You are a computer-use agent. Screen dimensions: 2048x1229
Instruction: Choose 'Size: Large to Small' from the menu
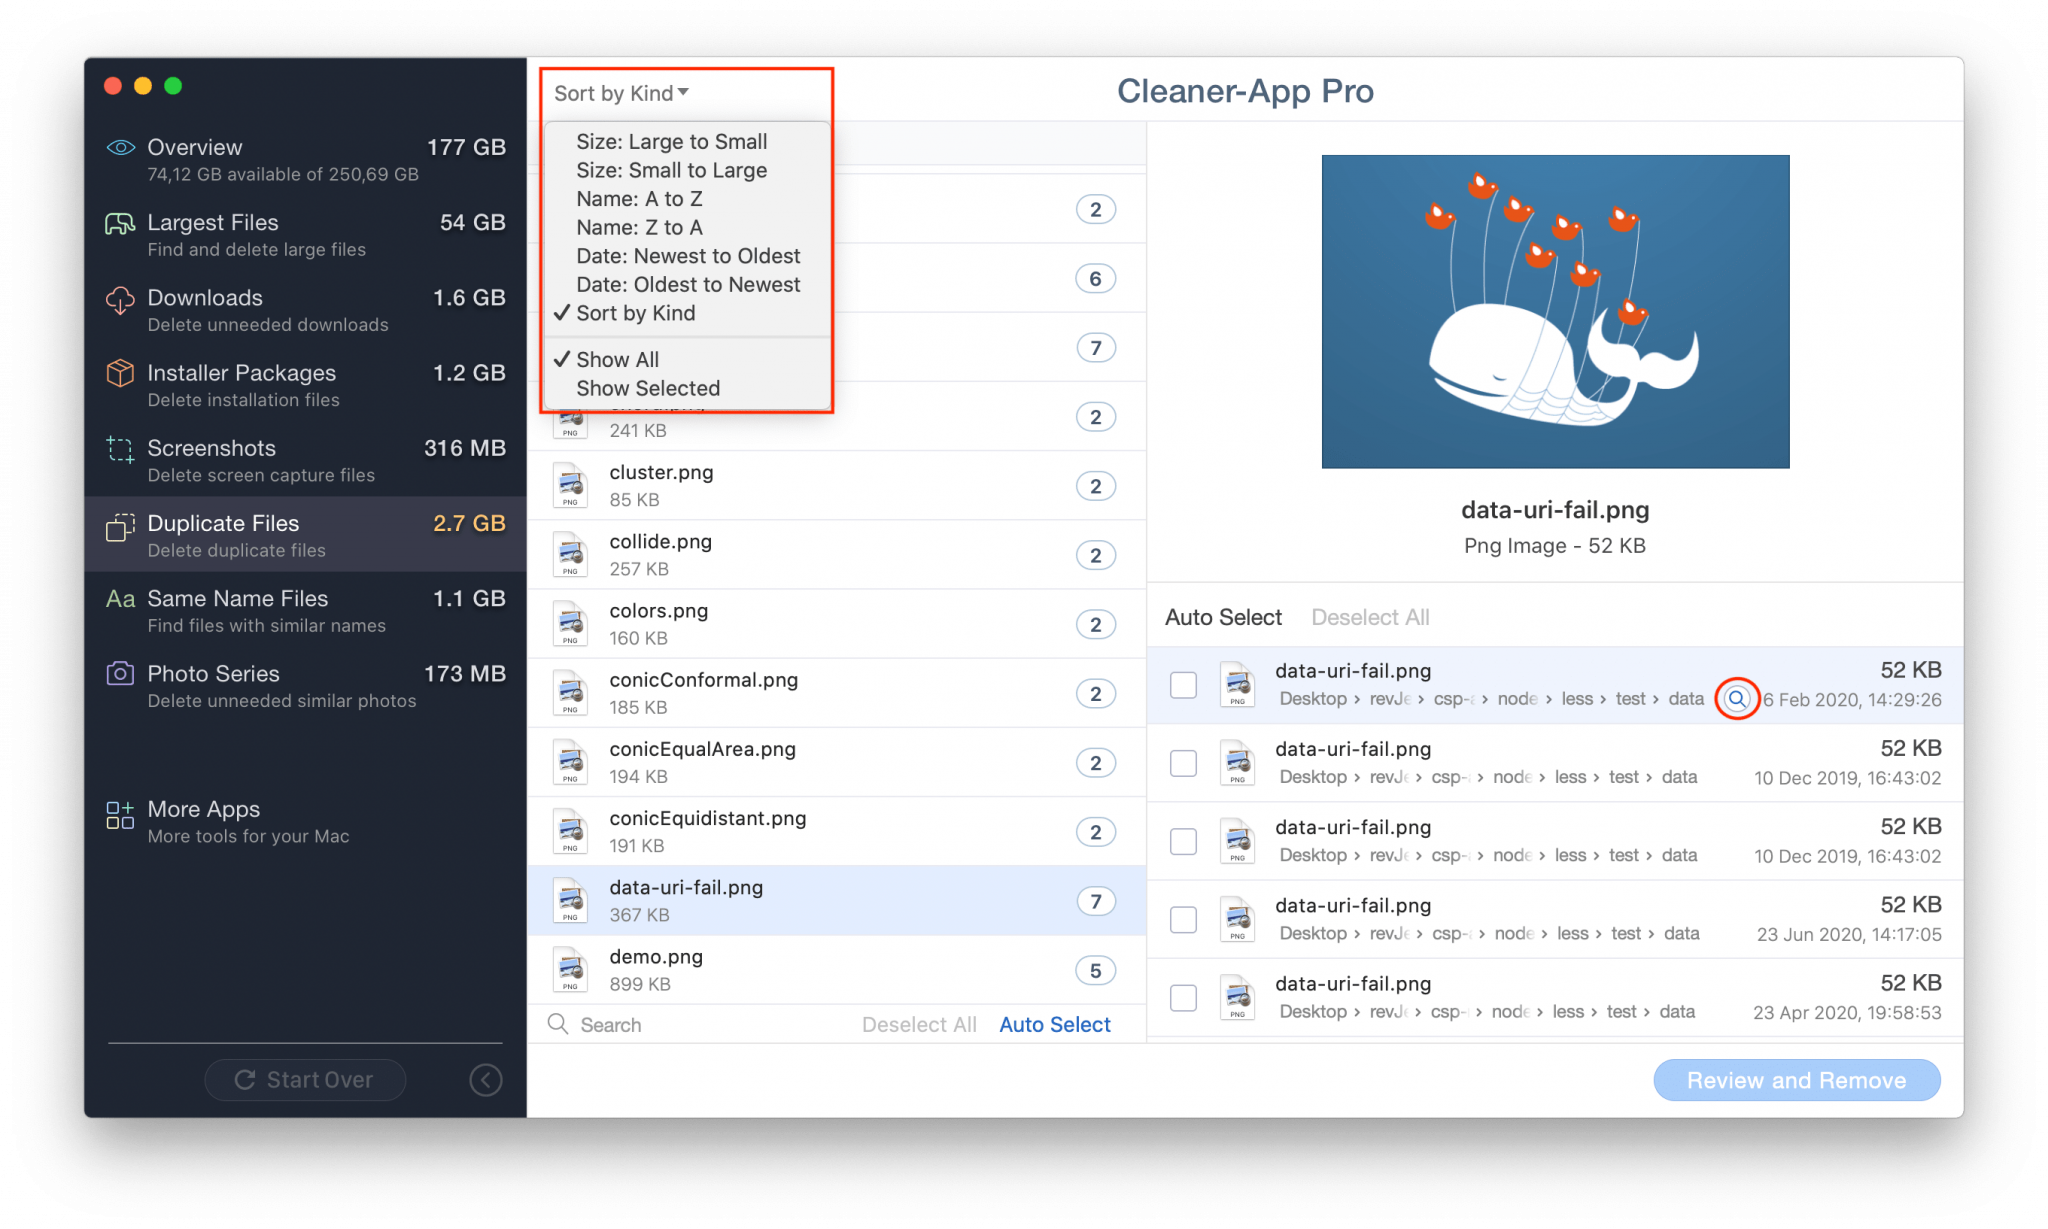(x=672, y=141)
